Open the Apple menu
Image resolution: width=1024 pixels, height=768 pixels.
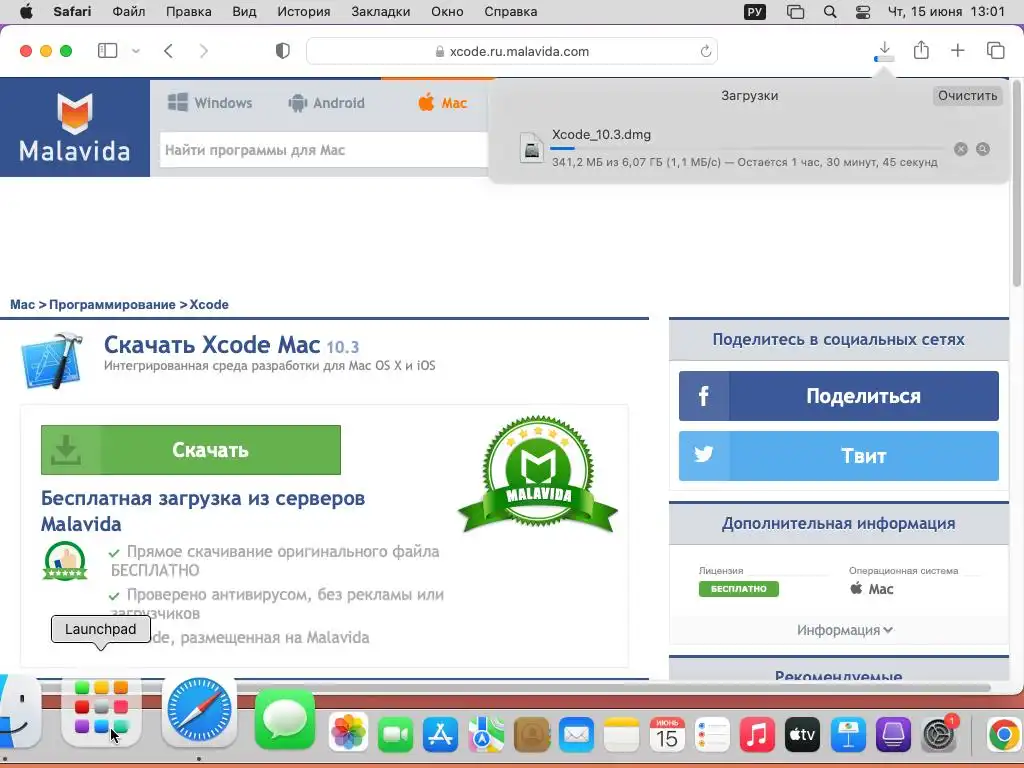26,12
